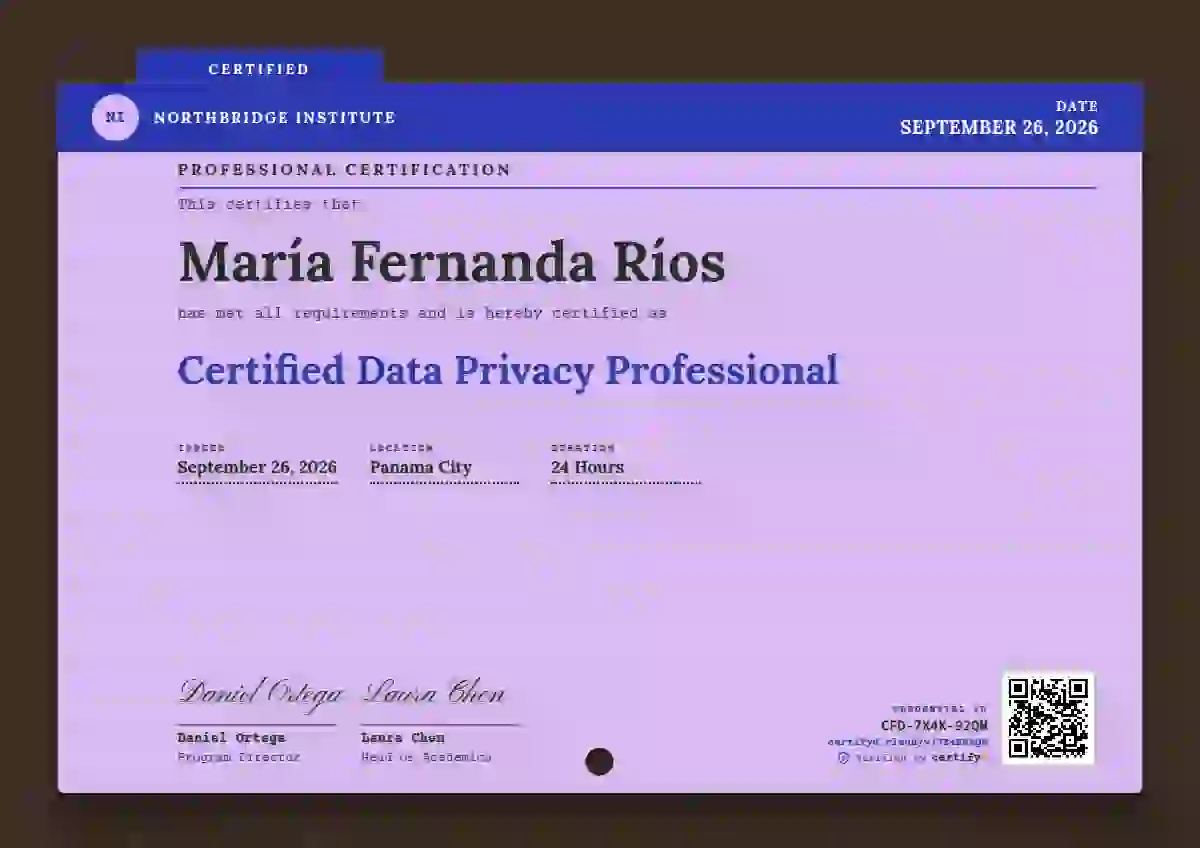The image size is (1200, 848).
Task: Click the small 'DATE' label in the header
Action: tap(1076, 106)
